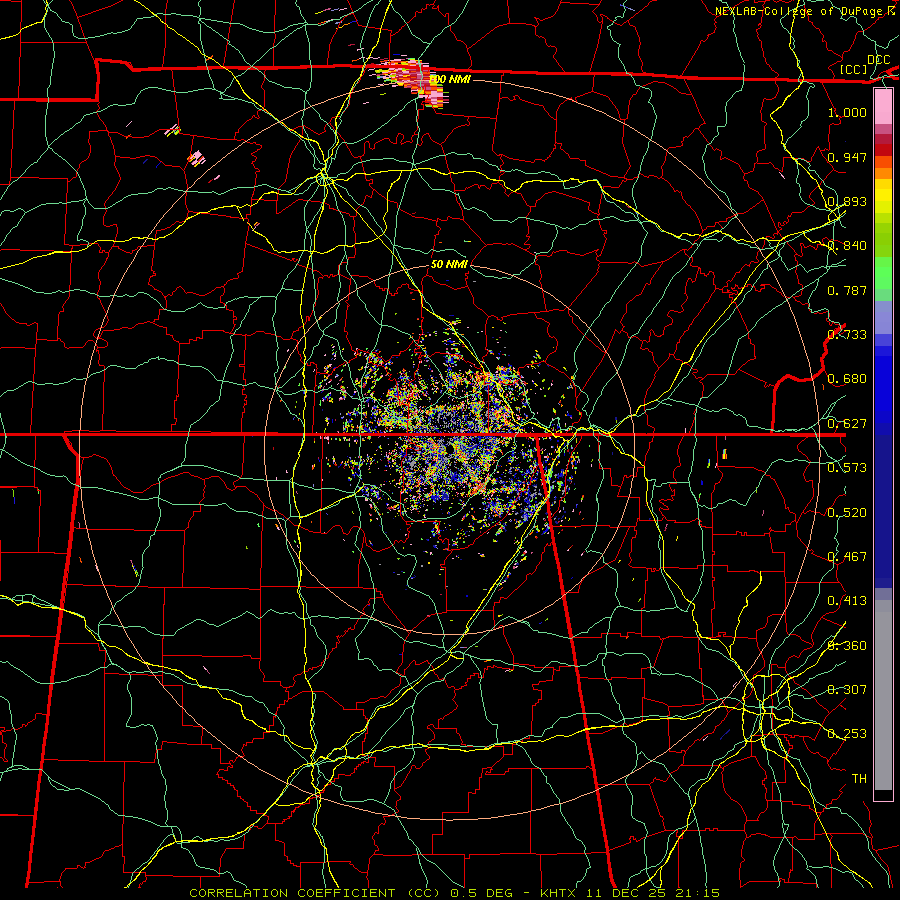Select the 0.253 legend value
900x900 pixels.
847,734
